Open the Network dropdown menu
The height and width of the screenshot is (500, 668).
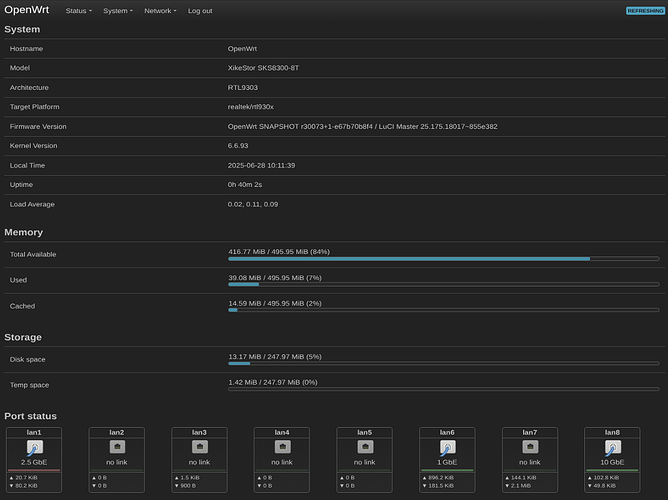point(160,11)
